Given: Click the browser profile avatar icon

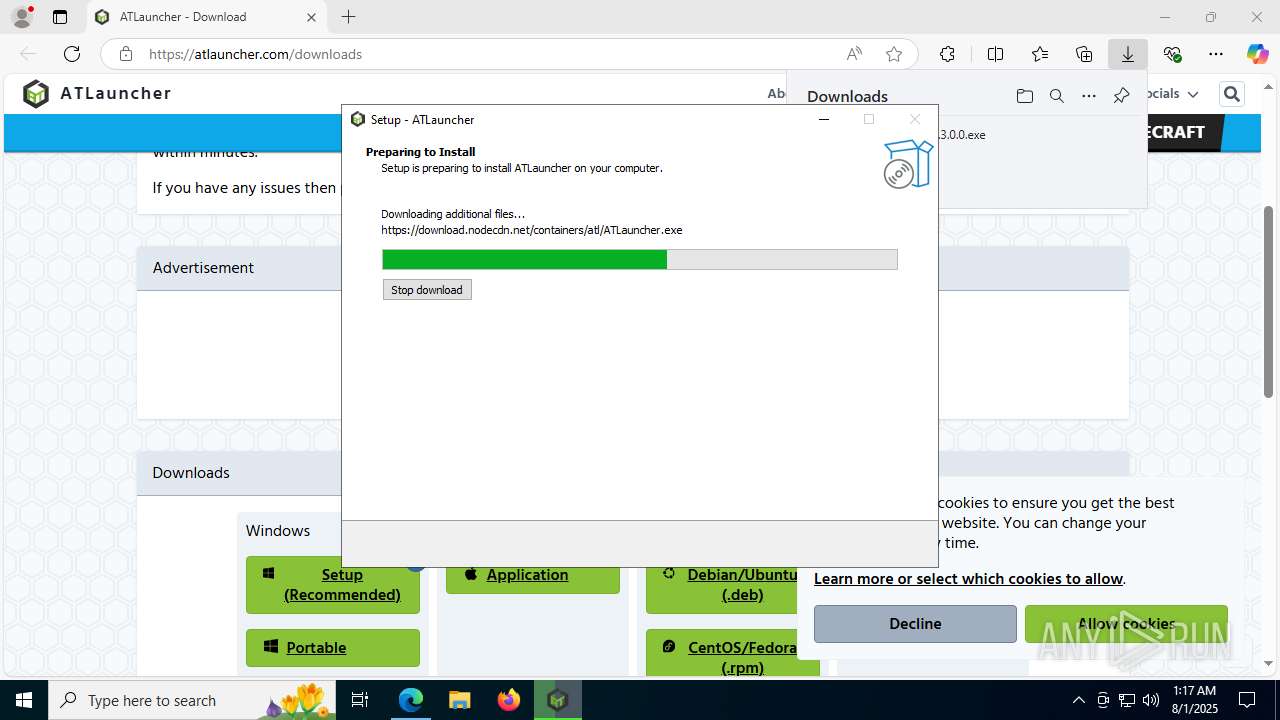Looking at the screenshot, I should (x=21, y=17).
